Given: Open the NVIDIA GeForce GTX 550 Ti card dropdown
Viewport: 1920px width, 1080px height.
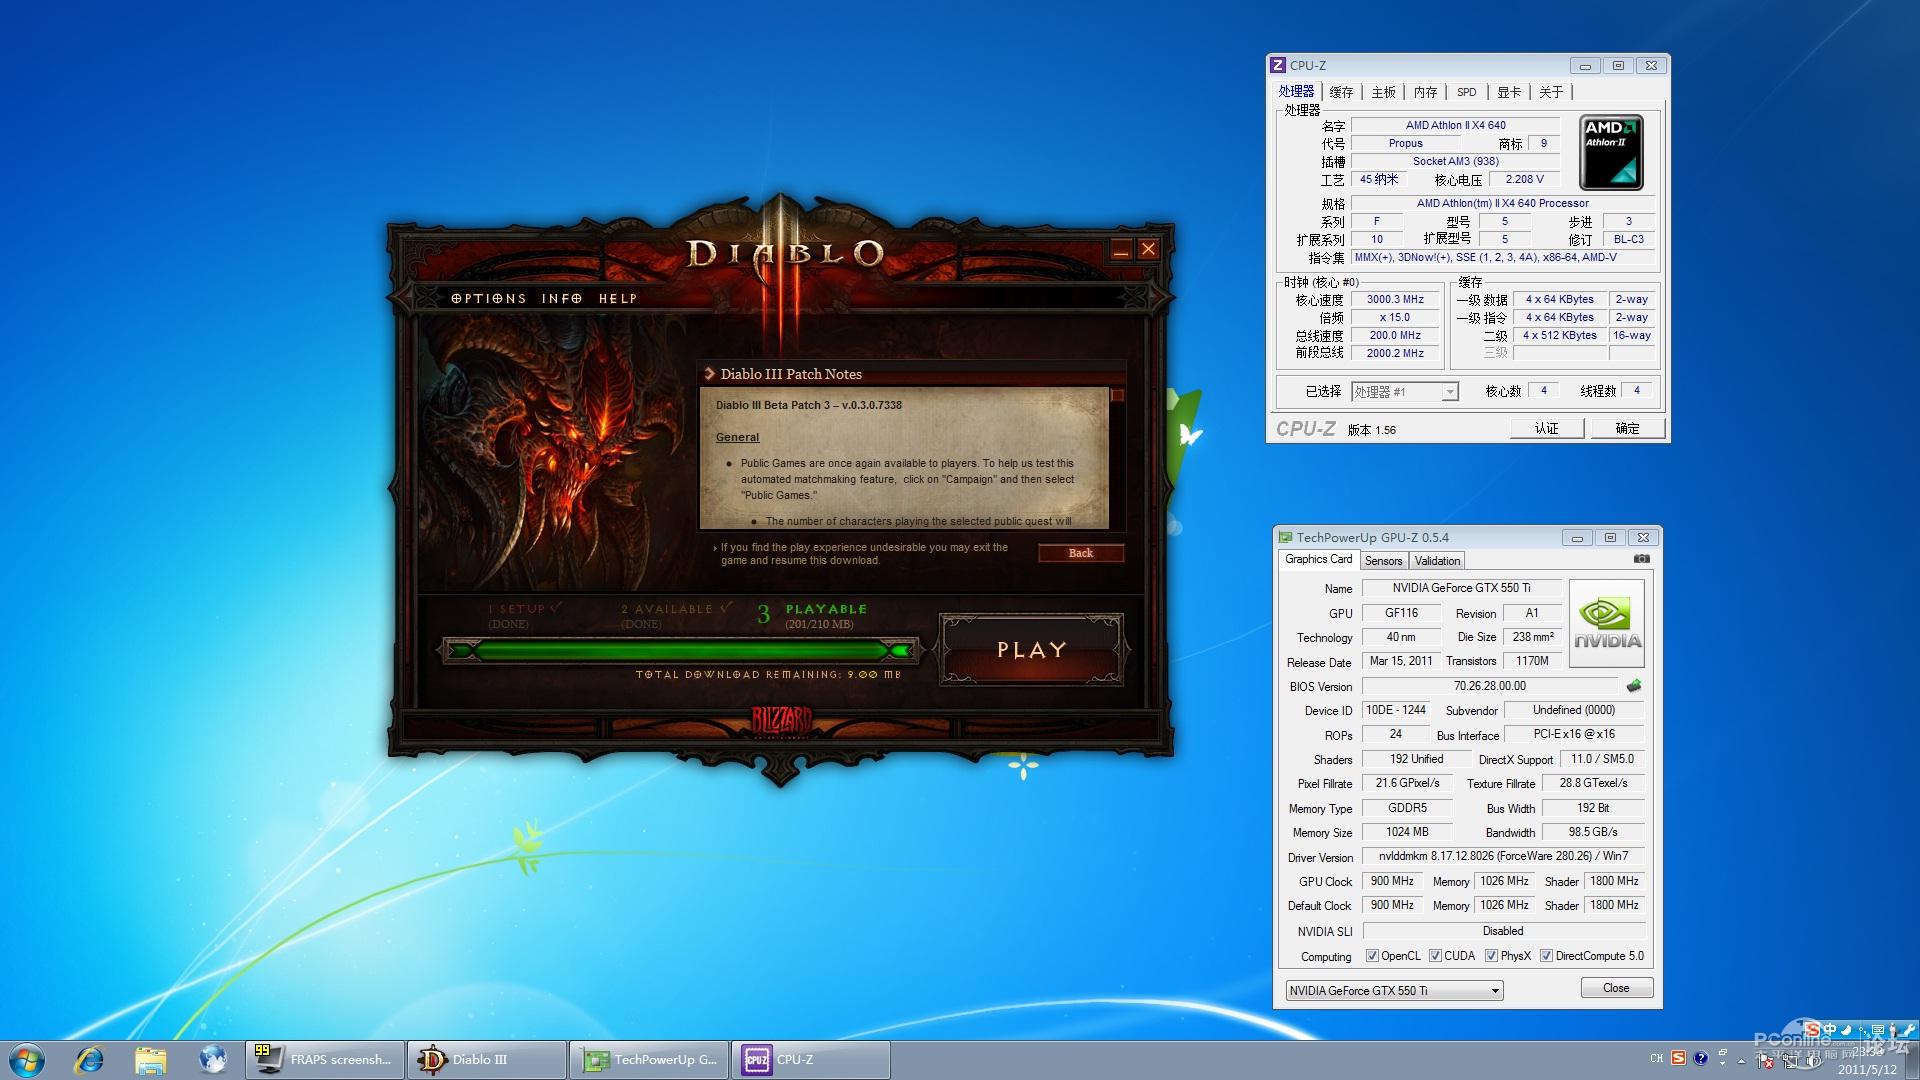Looking at the screenshot, I should [1394, 991].
